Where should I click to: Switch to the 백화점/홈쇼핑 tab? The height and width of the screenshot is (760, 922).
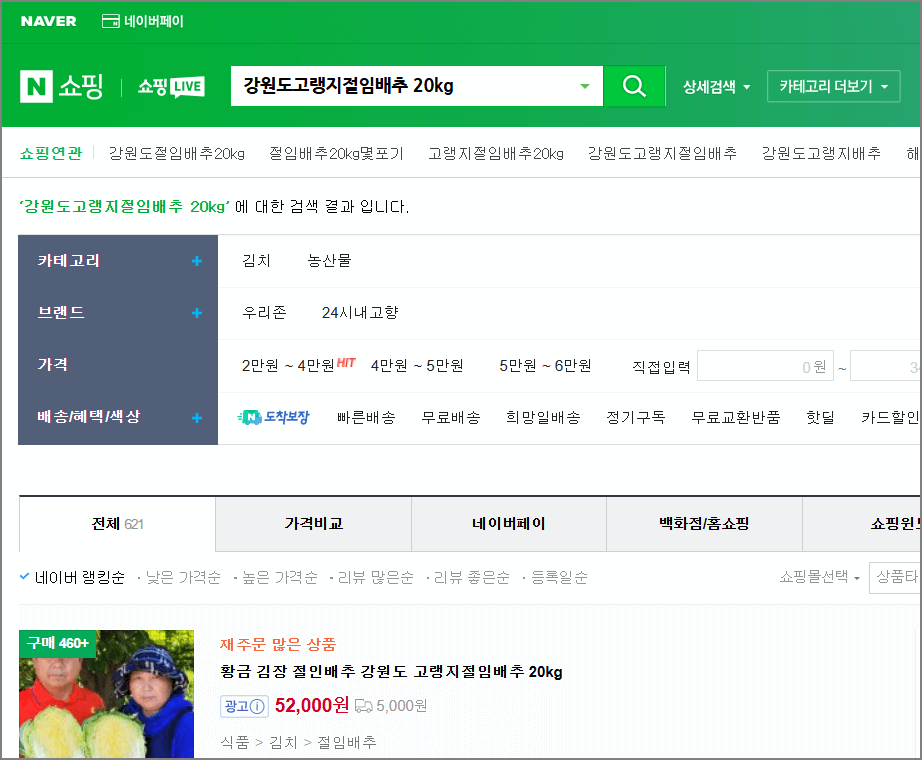point(704,523)
